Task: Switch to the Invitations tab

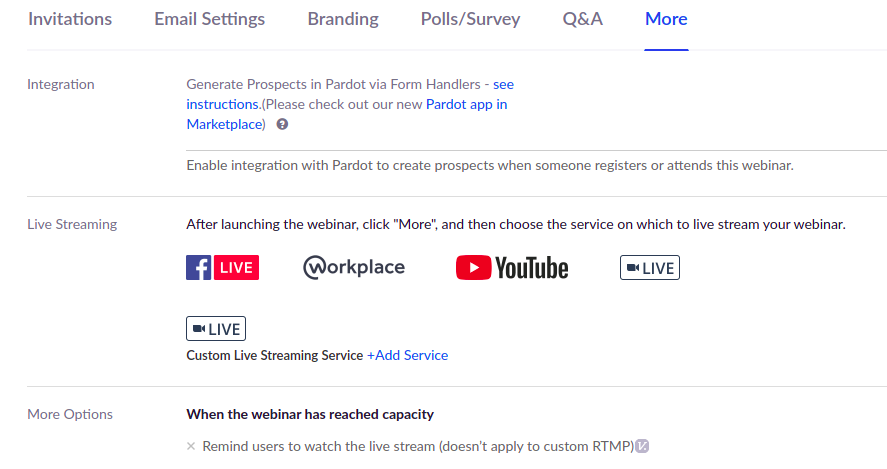Action: [70, 19]
